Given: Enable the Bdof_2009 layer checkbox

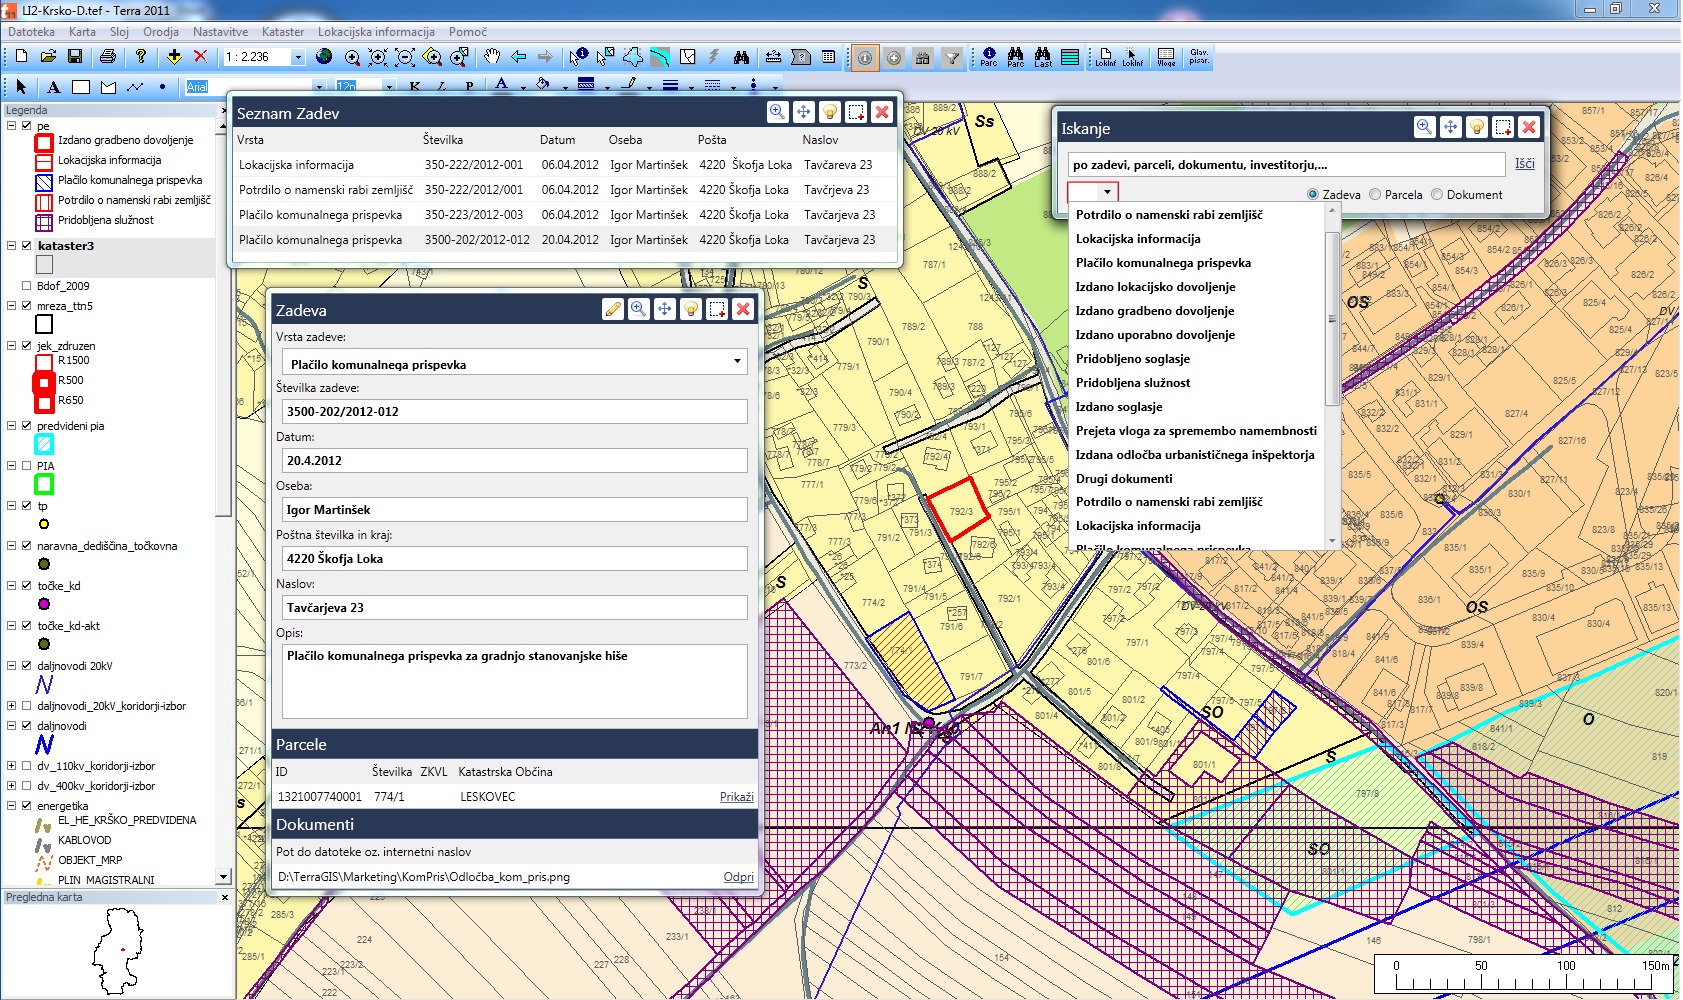Looking at the screenshot, I should 27,285.
